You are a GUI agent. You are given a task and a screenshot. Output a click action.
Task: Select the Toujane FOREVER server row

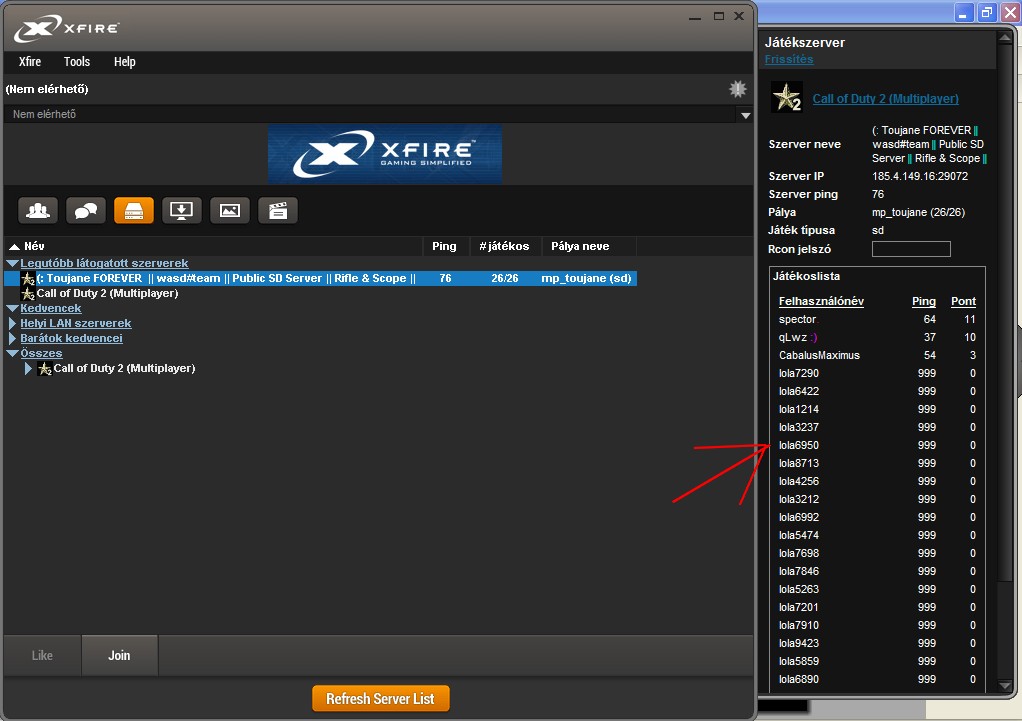pyautogui.click(x=321, y=278)
